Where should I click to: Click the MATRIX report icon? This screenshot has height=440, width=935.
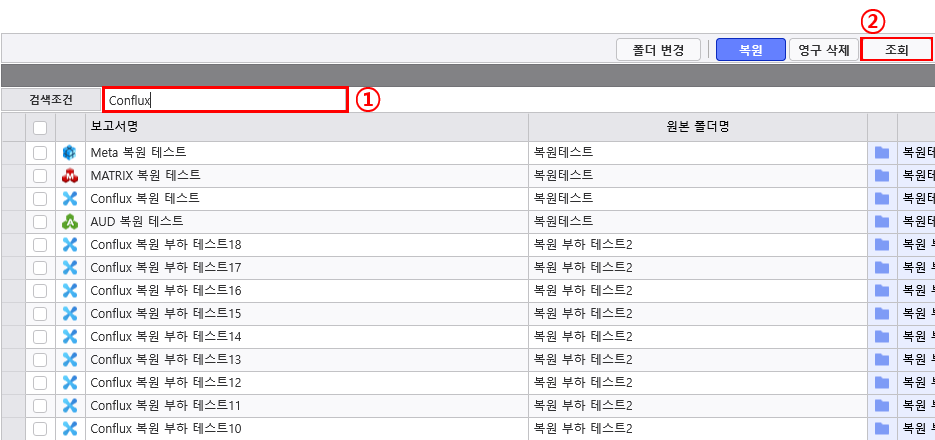tap(70, 176)
